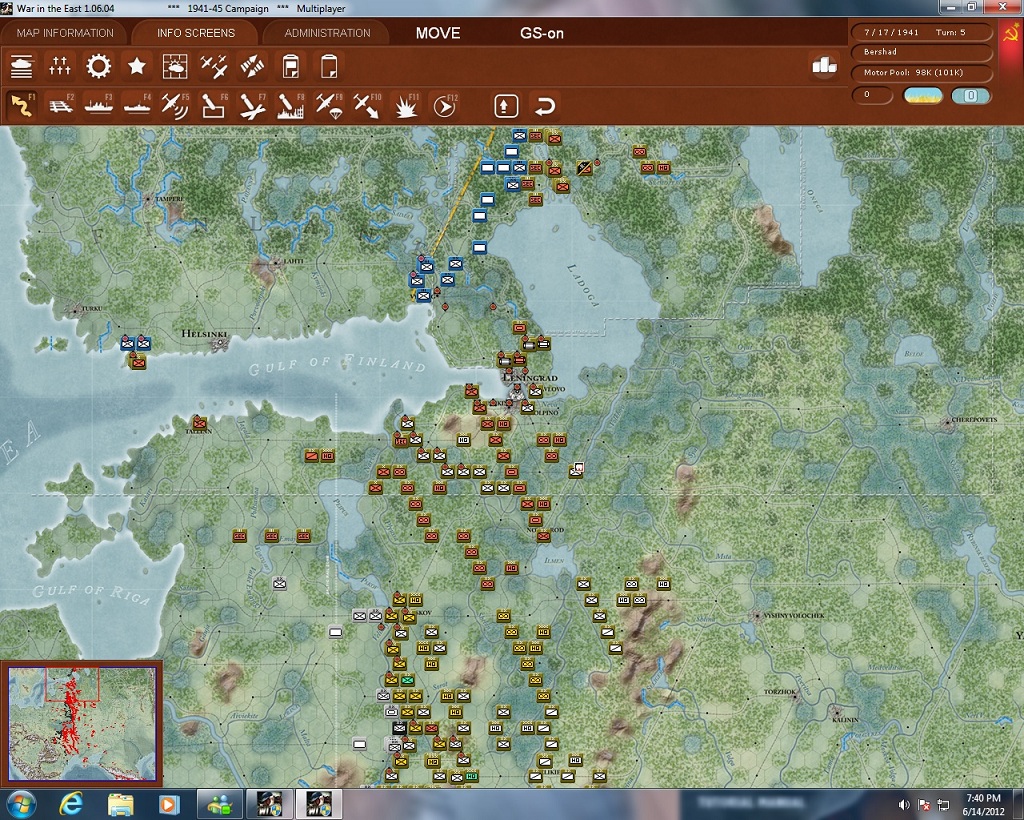
Task: Click the Soviet hammer and sickle flag
Action: (1010, 31)
